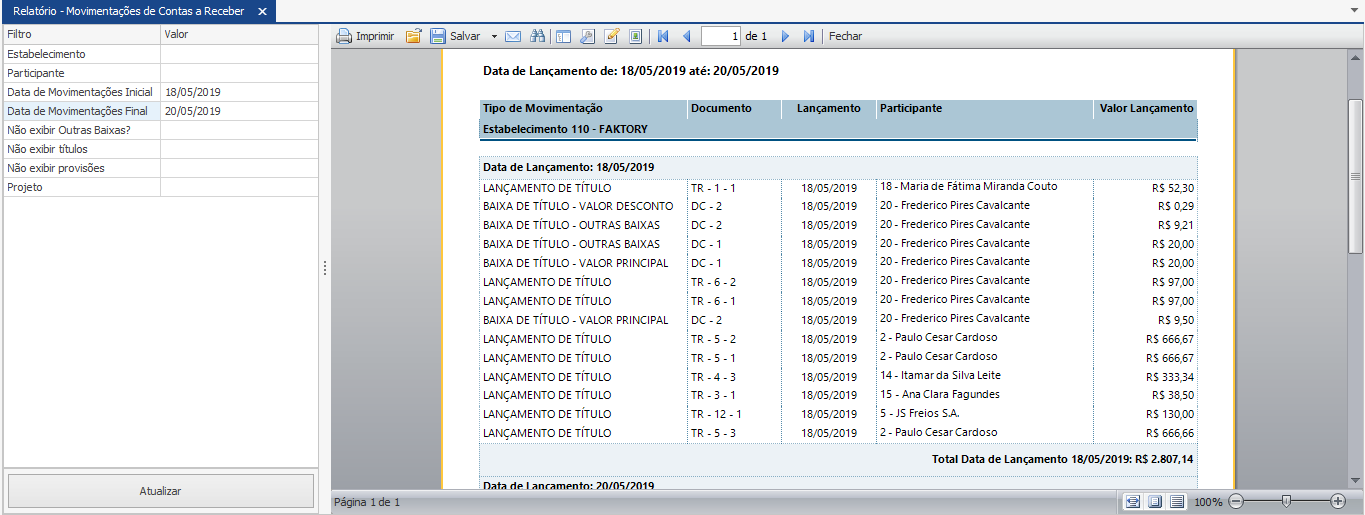Click the Atualizar button

(160, 491)
